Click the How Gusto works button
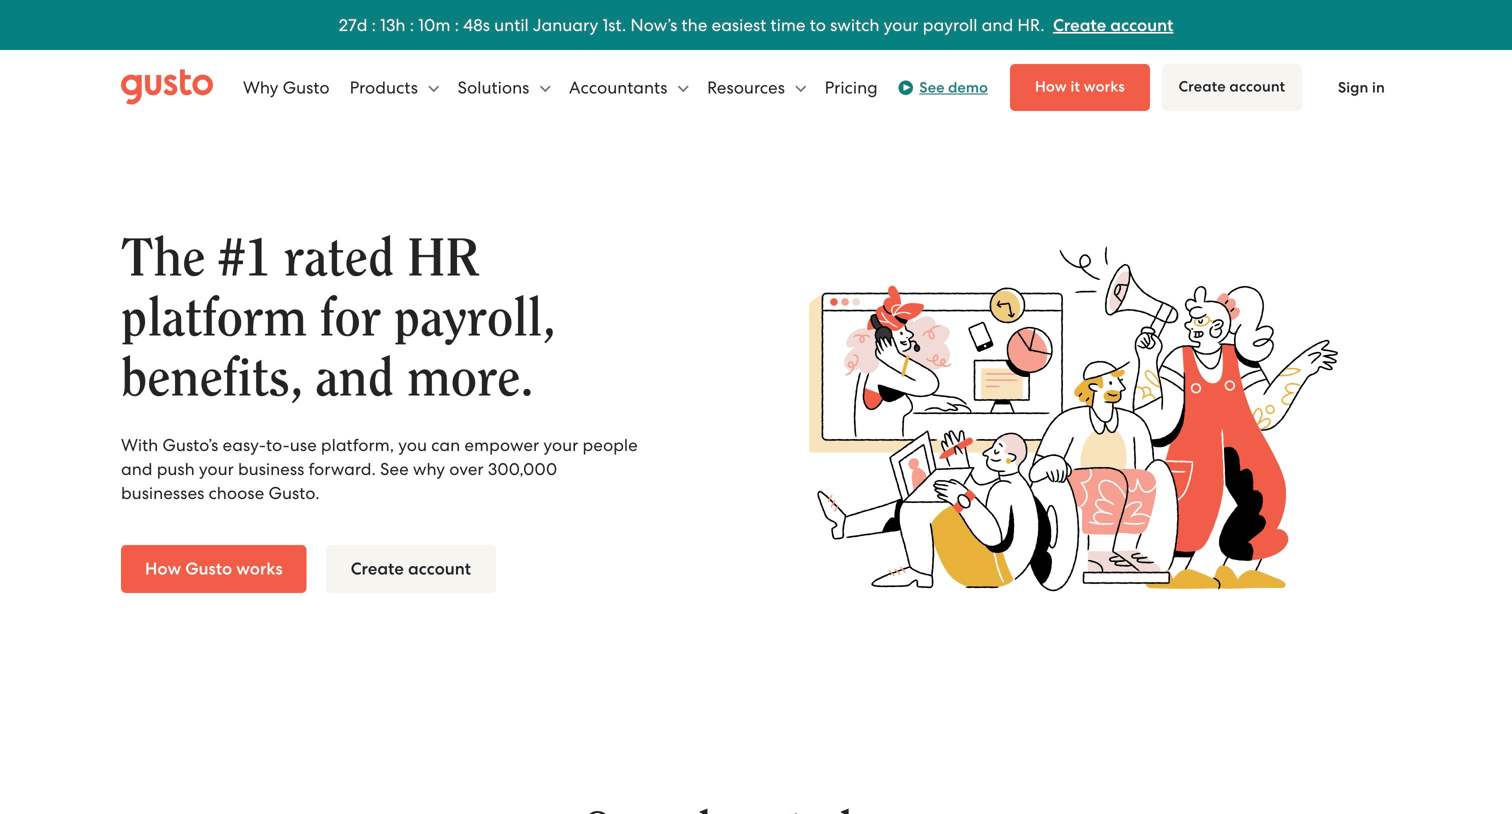The image size is (1512, 814). pos(214,569)
